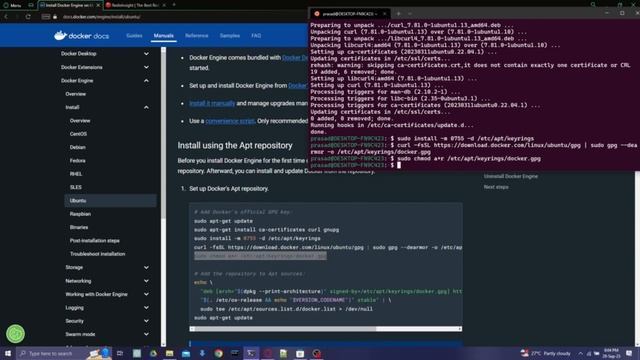Click the browser address bar URL

[102, 17]
